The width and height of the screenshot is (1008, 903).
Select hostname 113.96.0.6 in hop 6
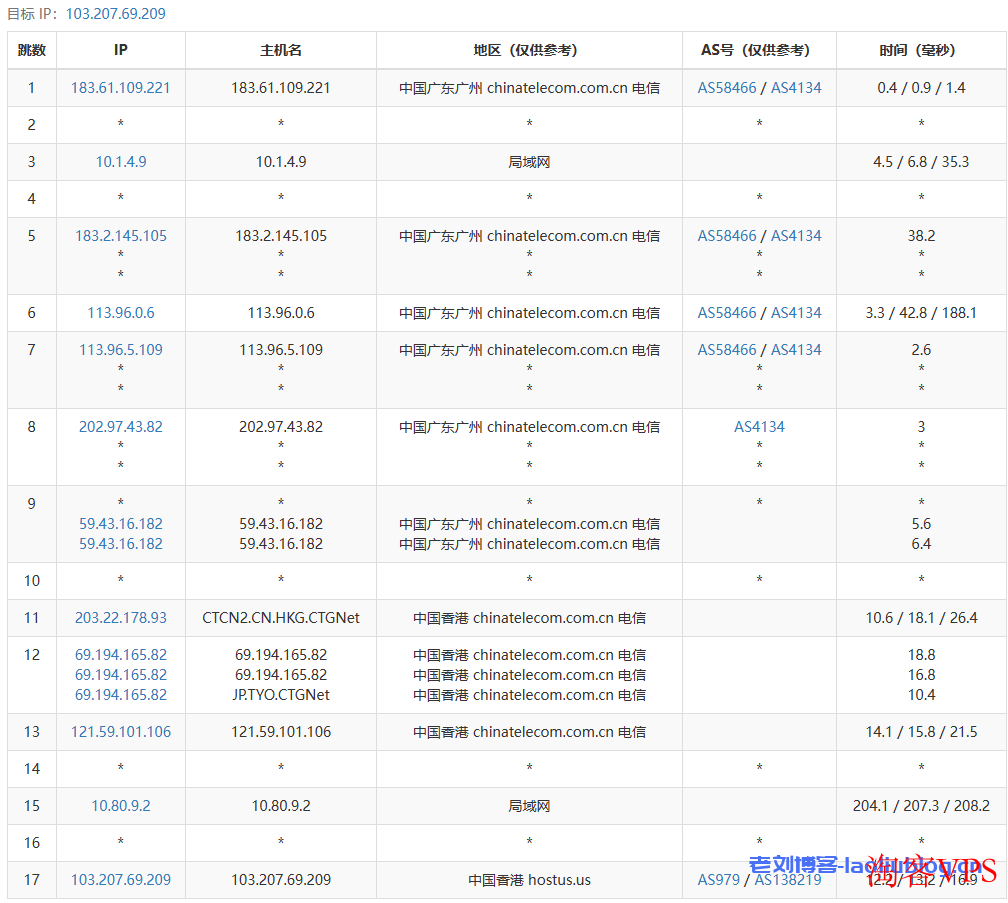[x=281, y=313]
